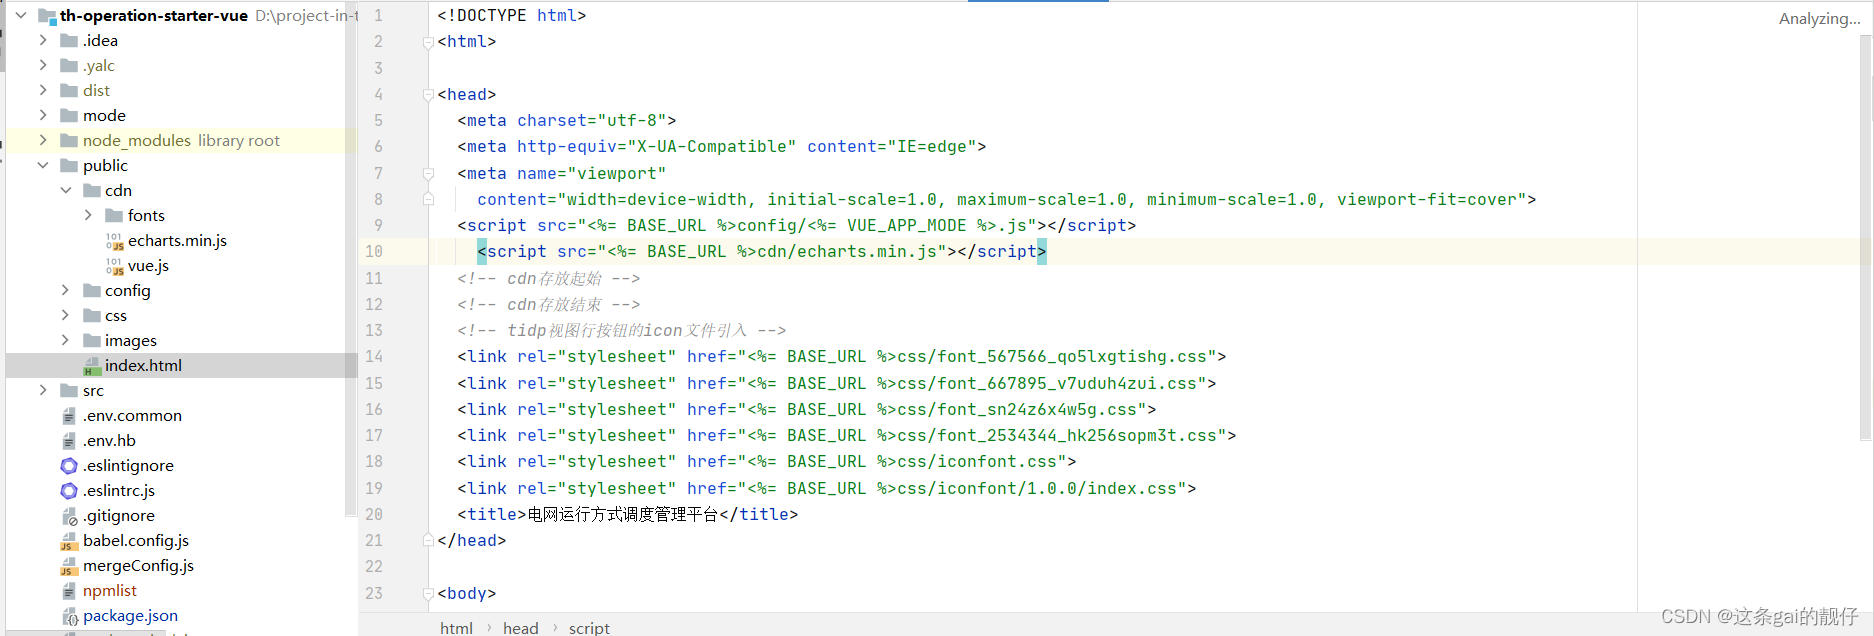Image resolution: width=1874 pixels, height=636 pixels.
Task: Click the npmlist file icon
Action: pyautogui.click(x=69, y=590)
